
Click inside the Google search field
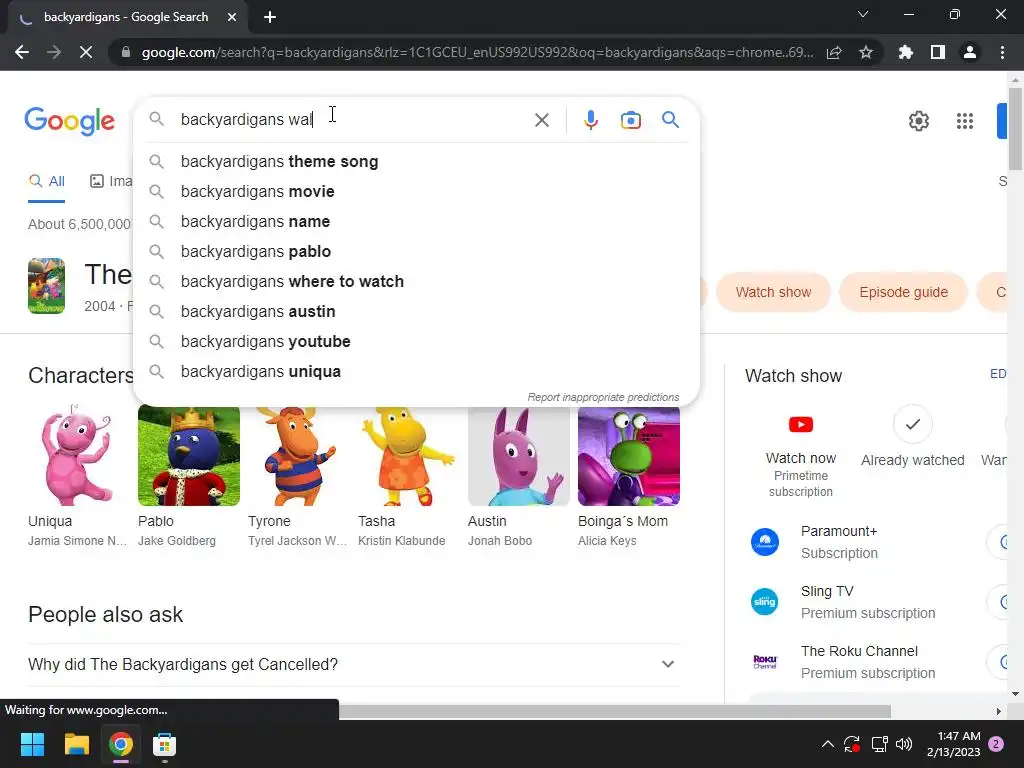click(353, 120)
